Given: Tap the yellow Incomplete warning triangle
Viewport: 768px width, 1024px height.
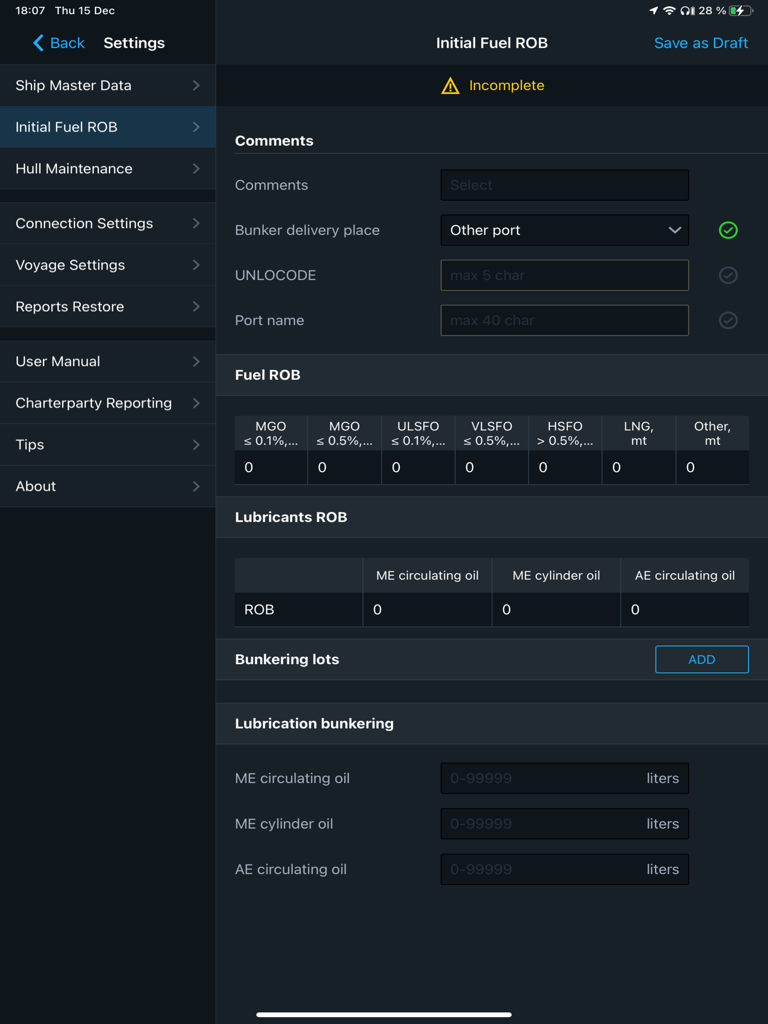Looking at the screenshot, I should 449,86.
